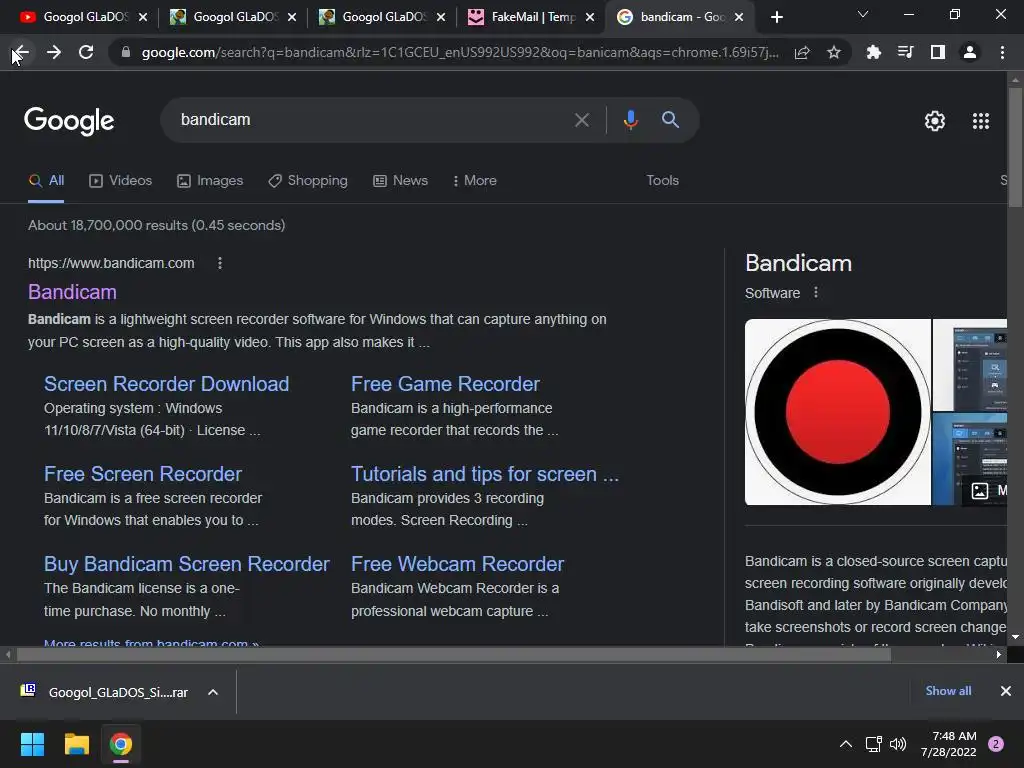Viewport: 1024px width, 768px height.
Task: Open the Bandicam main result link
Action: coord(72,292)
